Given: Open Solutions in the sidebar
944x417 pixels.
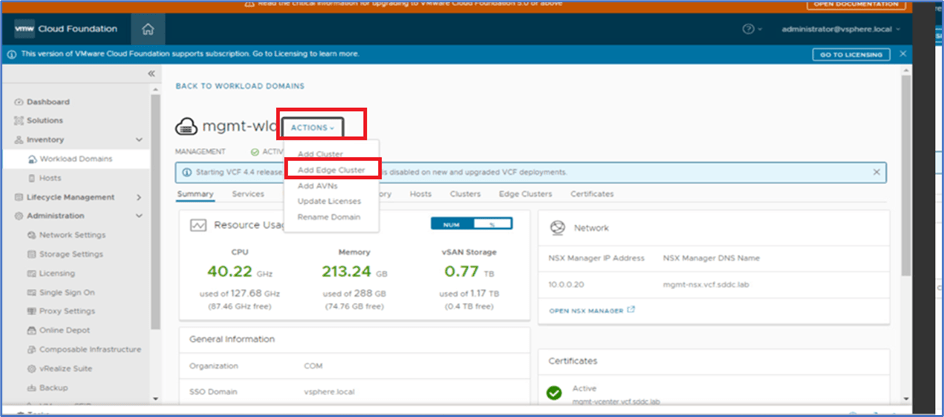Looking at the screenshot, I should click(x=44, y=120).
